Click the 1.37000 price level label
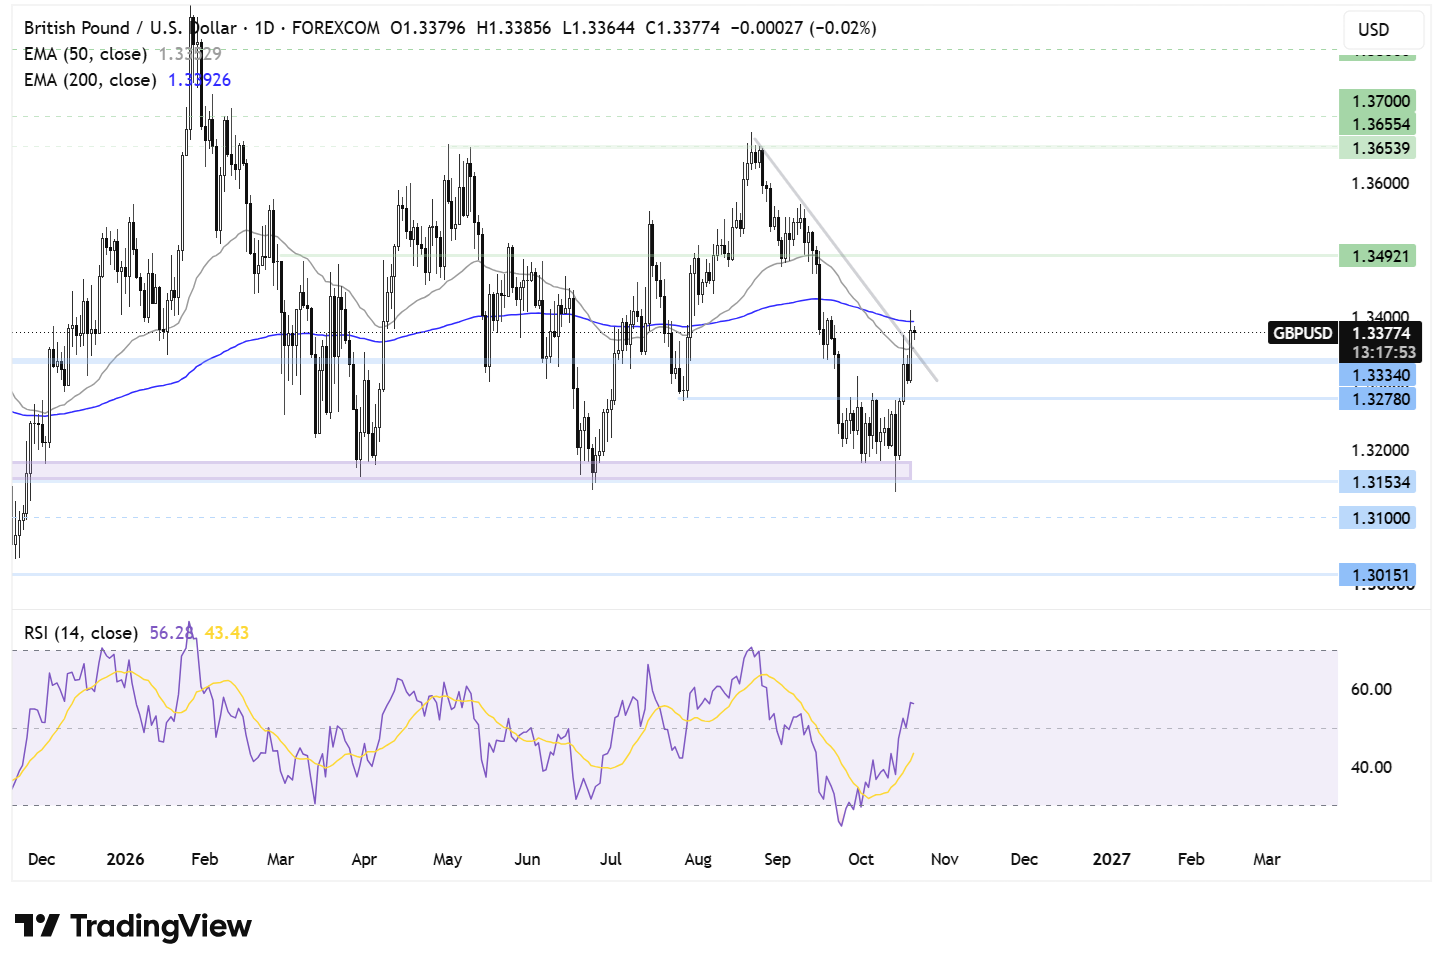 point(1380,101)
